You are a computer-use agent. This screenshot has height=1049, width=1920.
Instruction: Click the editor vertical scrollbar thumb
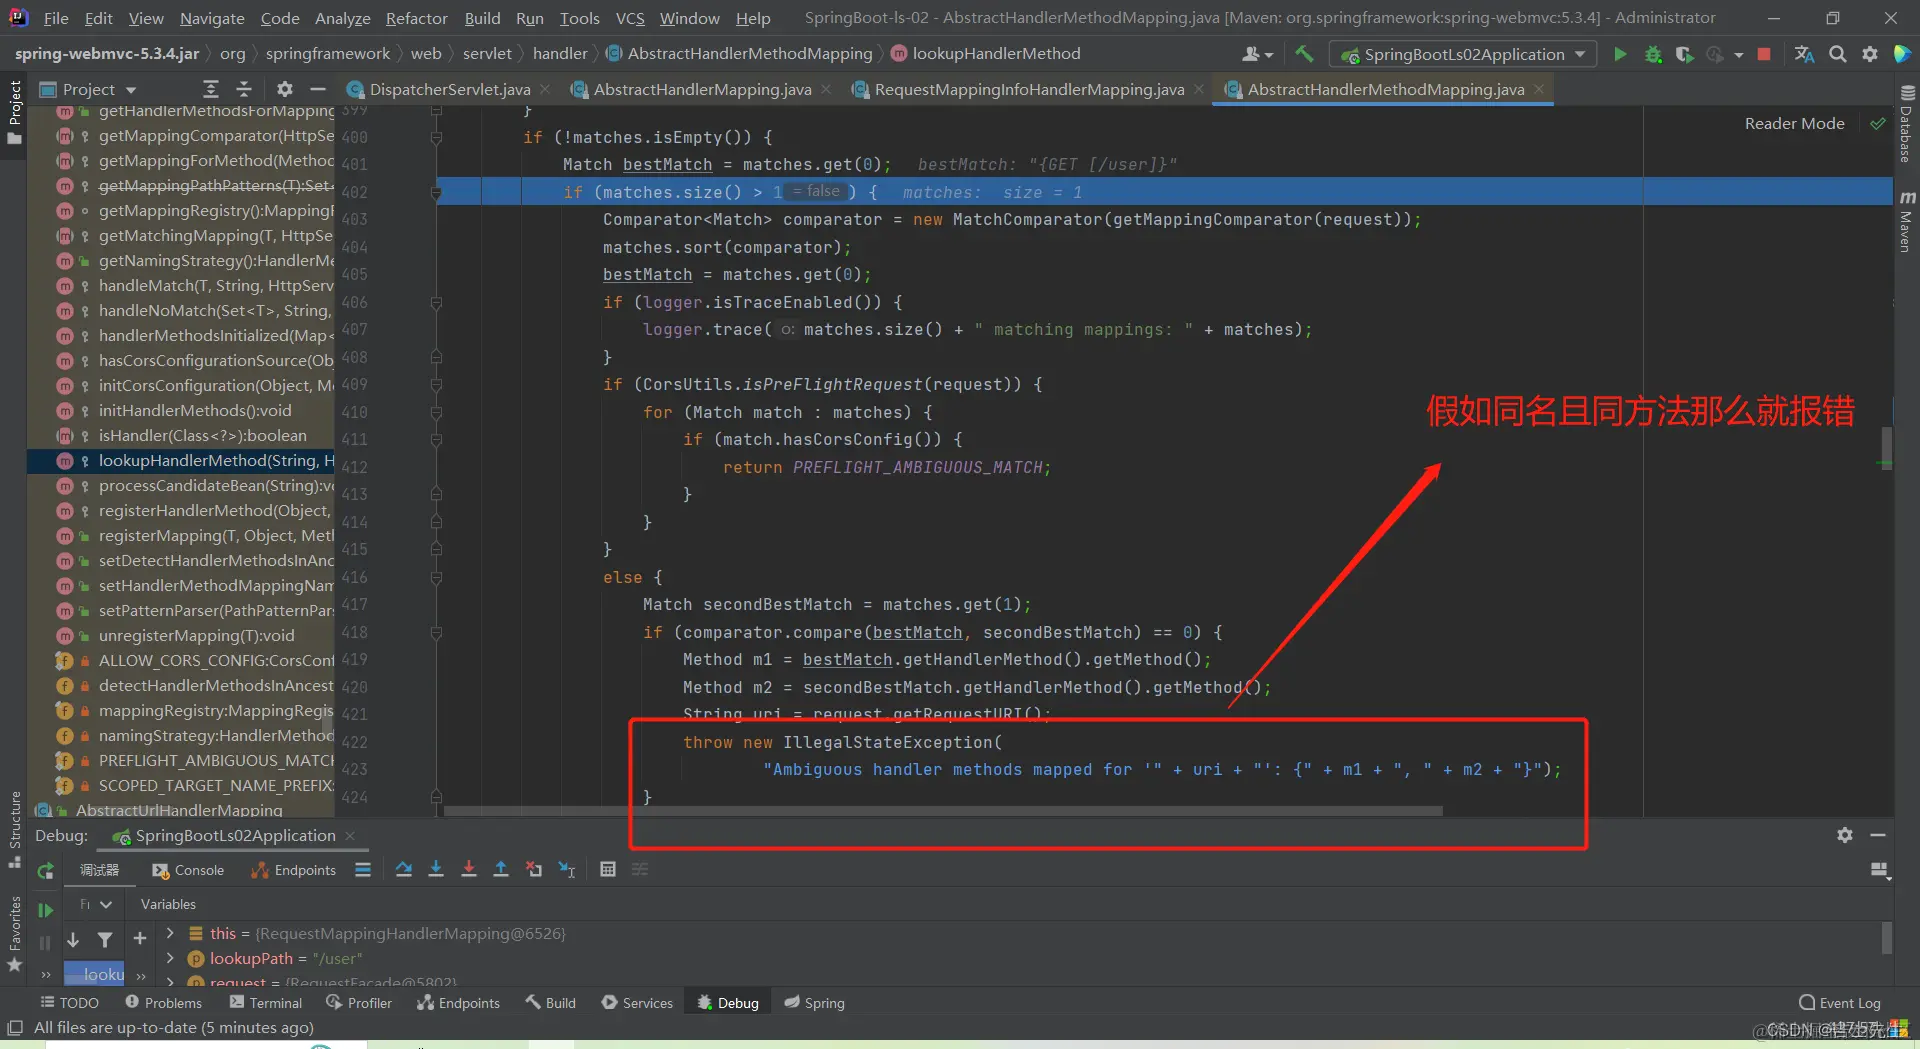pyautogui.click(x=1886, y=448)
